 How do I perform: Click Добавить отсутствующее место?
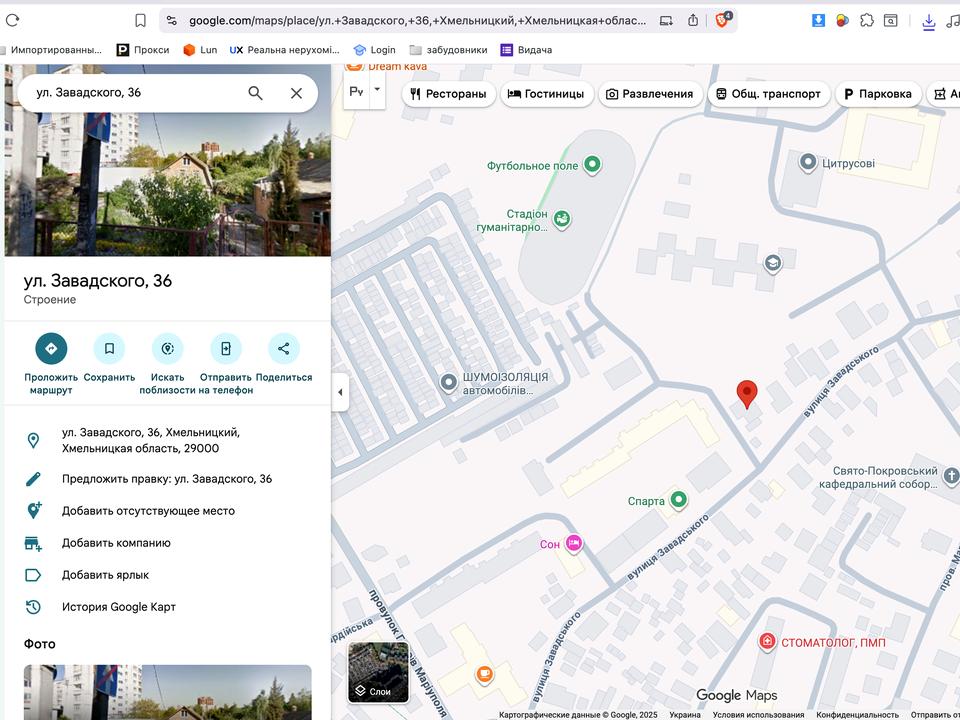148,511
